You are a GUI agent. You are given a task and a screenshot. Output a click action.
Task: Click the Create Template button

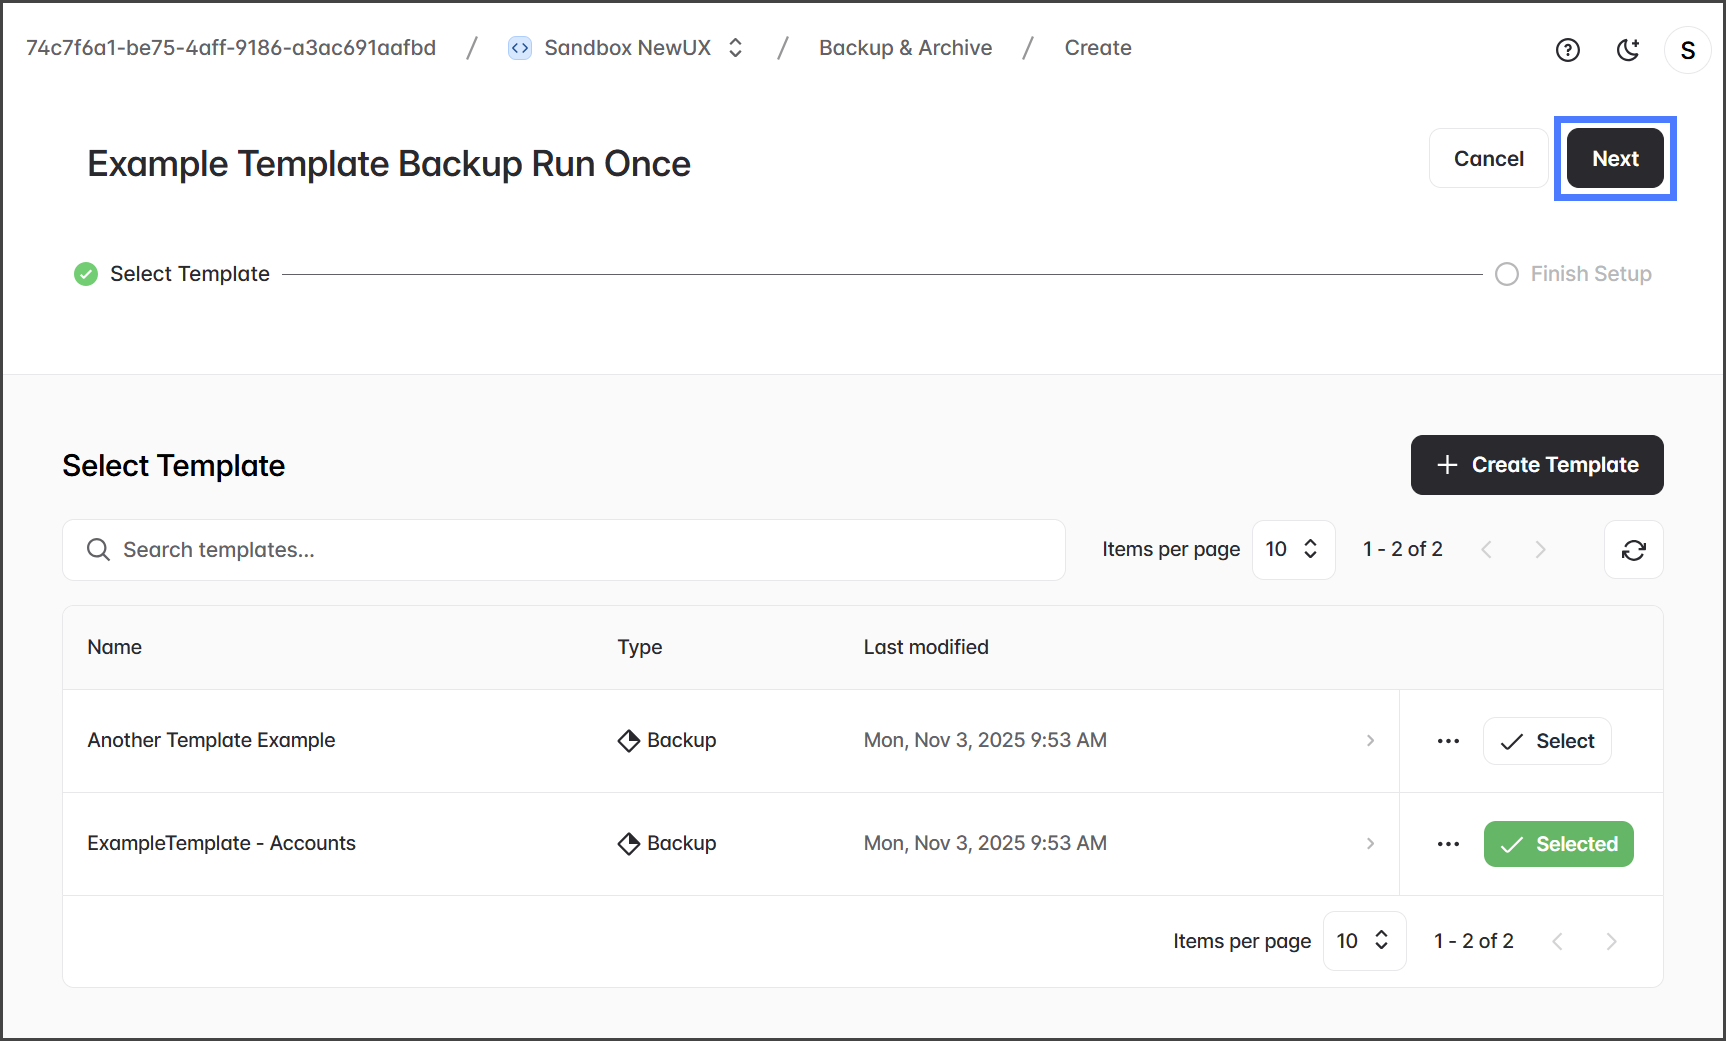click(x=1536, y=465)
